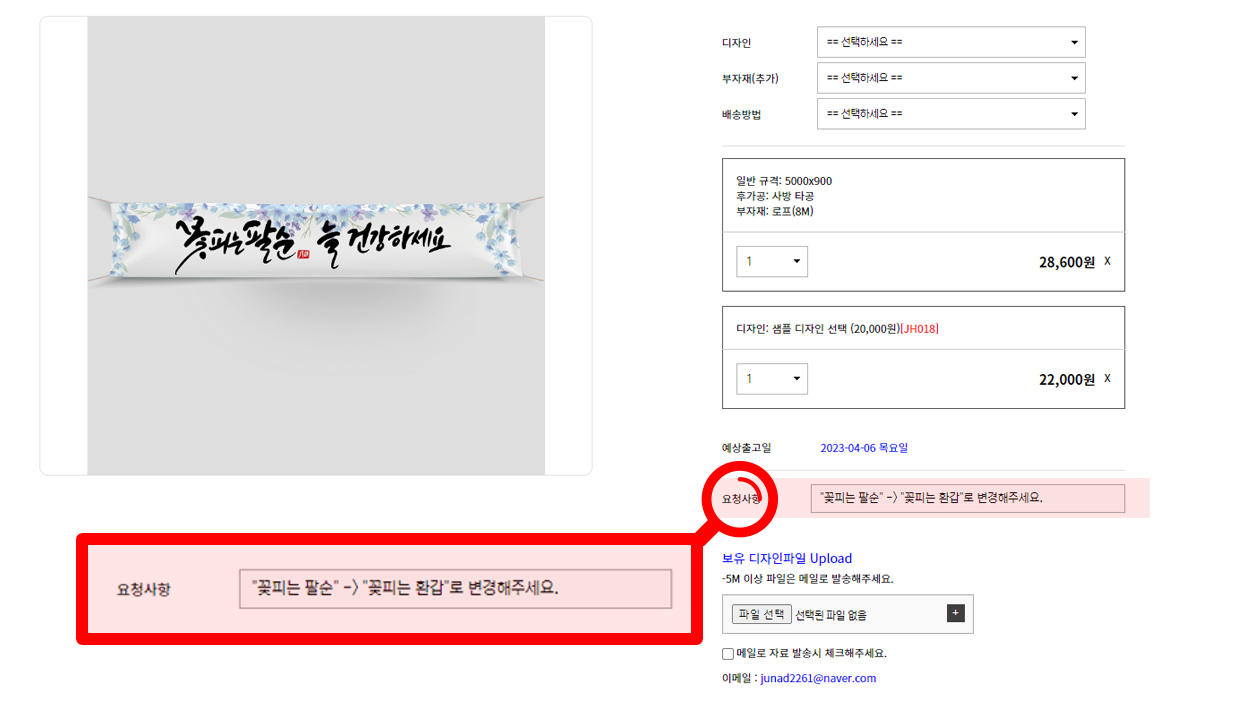Click the 메일로 자료 발송시 체크해주세요 label
Image resolution: width=1240 pixels, height=707 pixels.
pyautogui.click(x=811, y=654)
